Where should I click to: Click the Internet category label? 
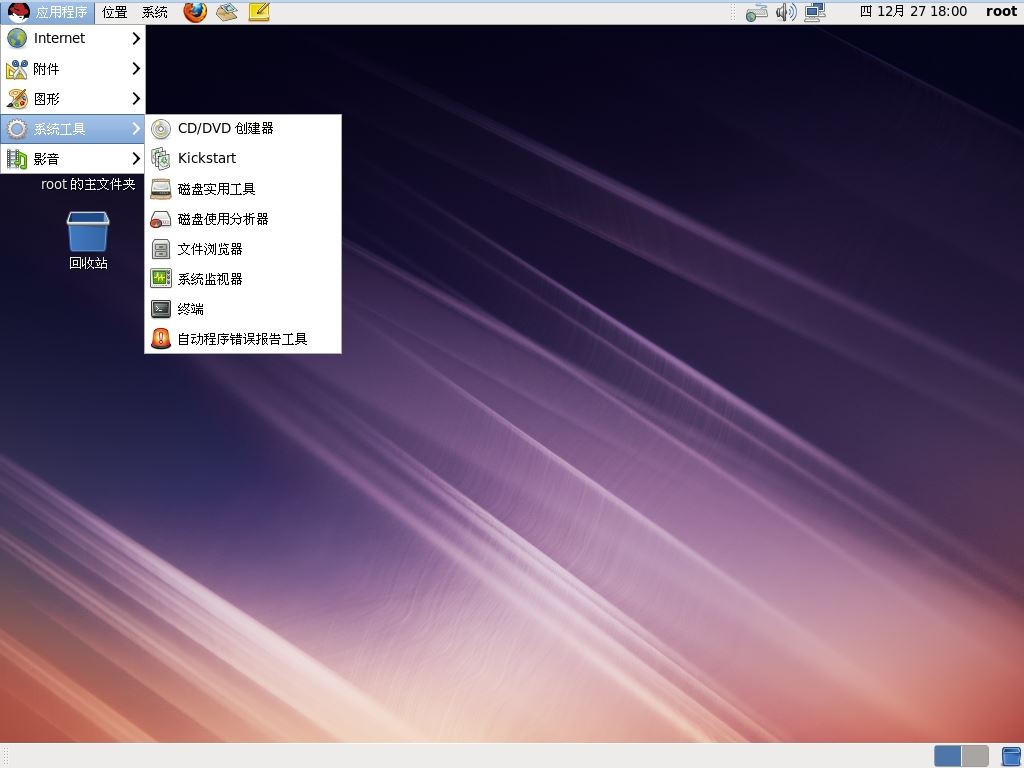[x=59, y=39]
